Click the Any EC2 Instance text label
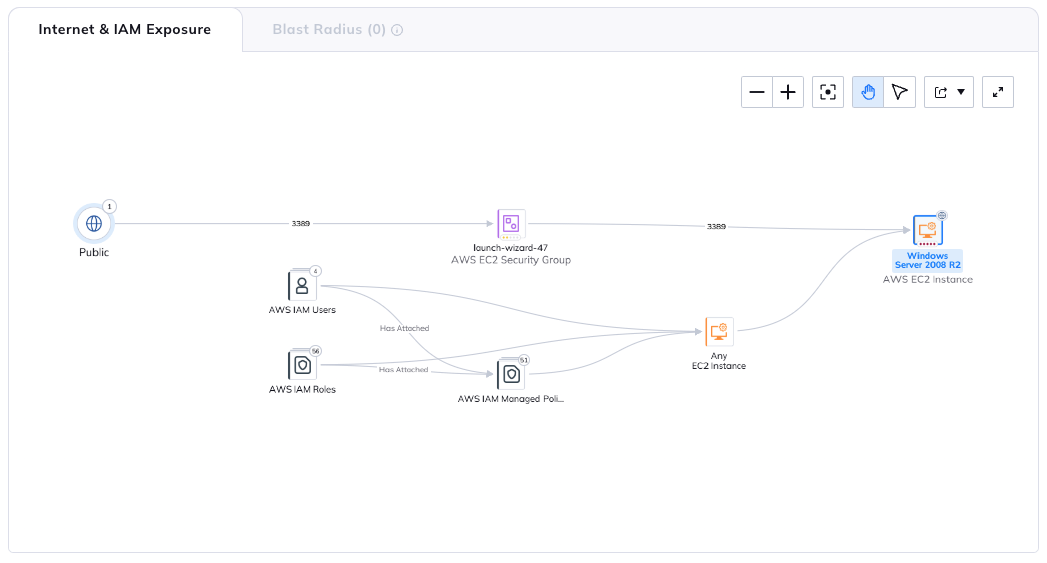This screenshot has width=1047, height=563. click(x=718, y=361)
